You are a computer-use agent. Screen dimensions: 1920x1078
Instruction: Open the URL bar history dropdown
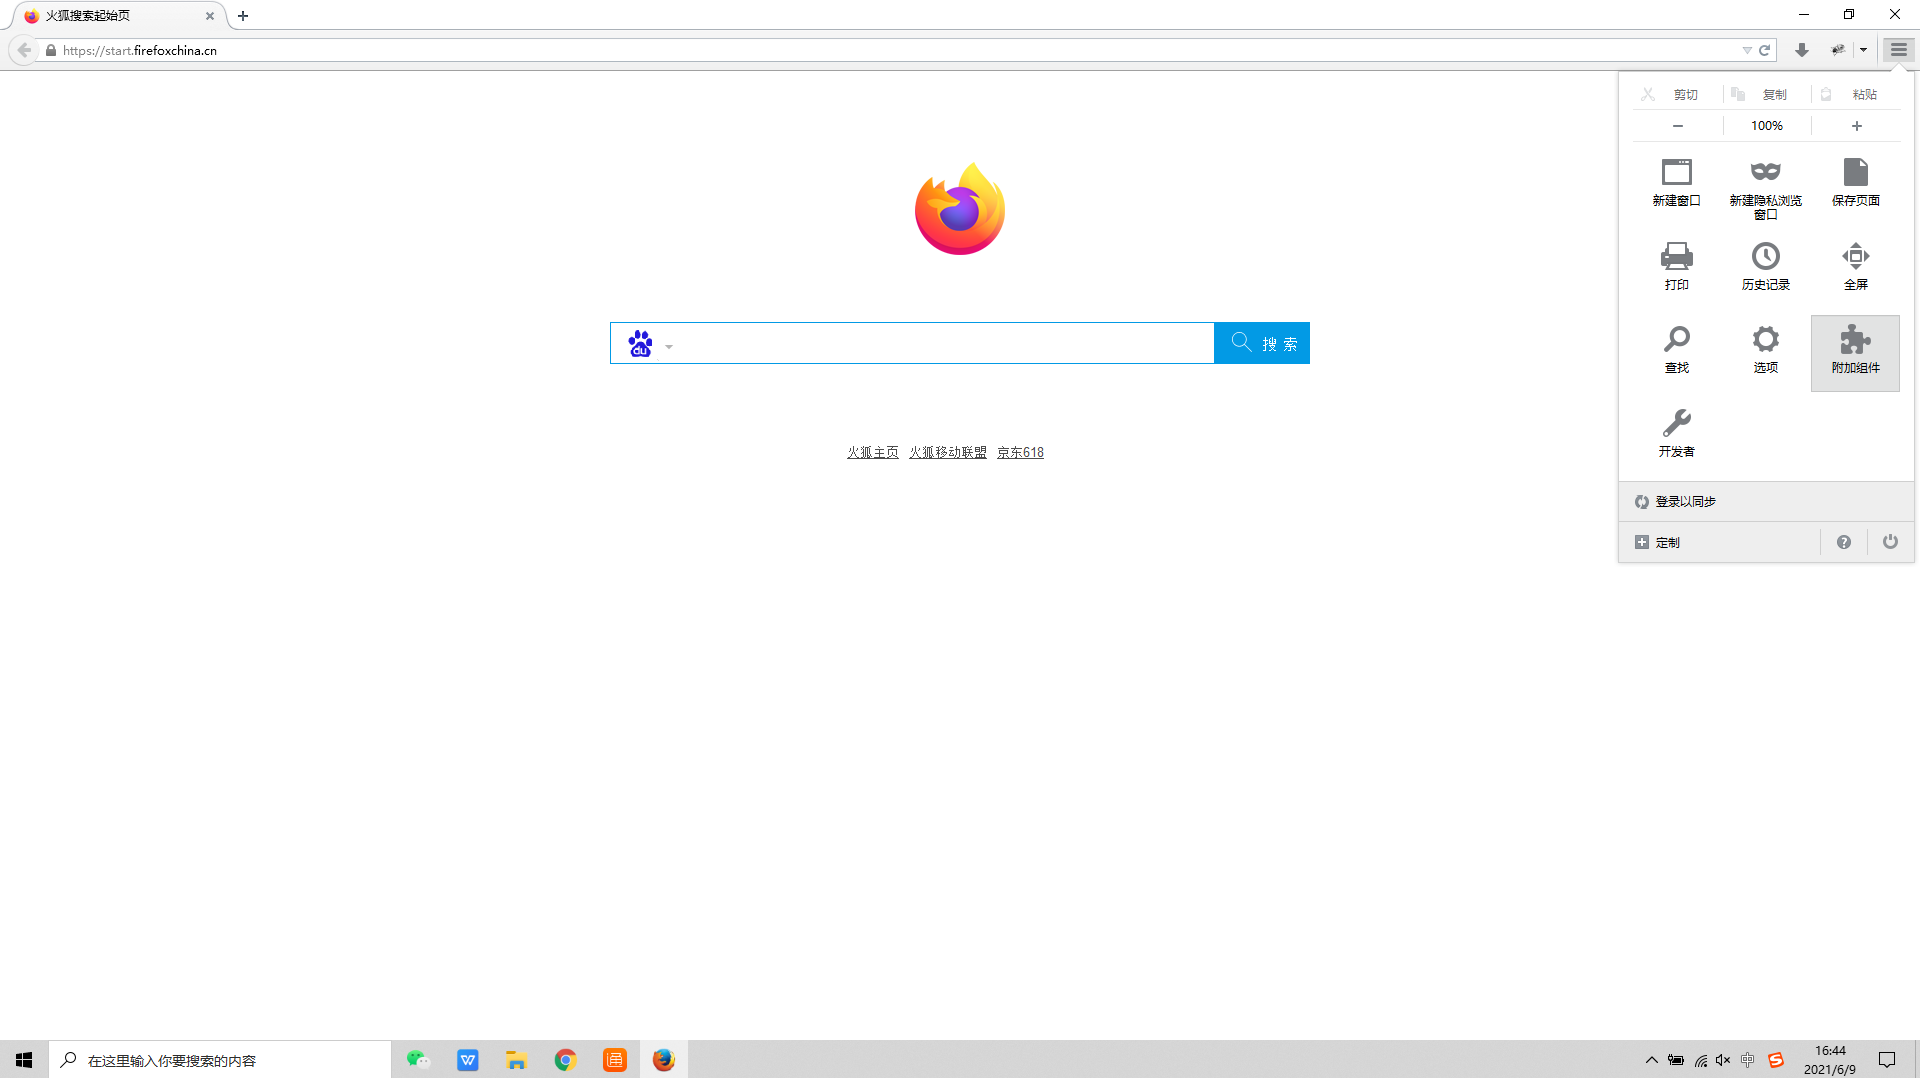coord(1747,50)
